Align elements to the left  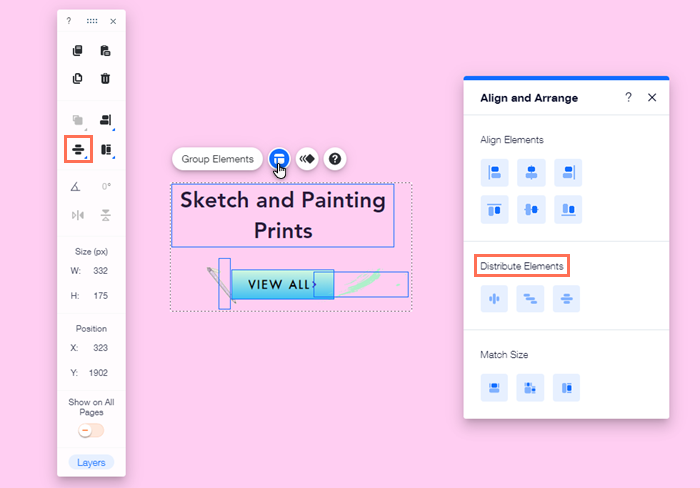(494, 172)
